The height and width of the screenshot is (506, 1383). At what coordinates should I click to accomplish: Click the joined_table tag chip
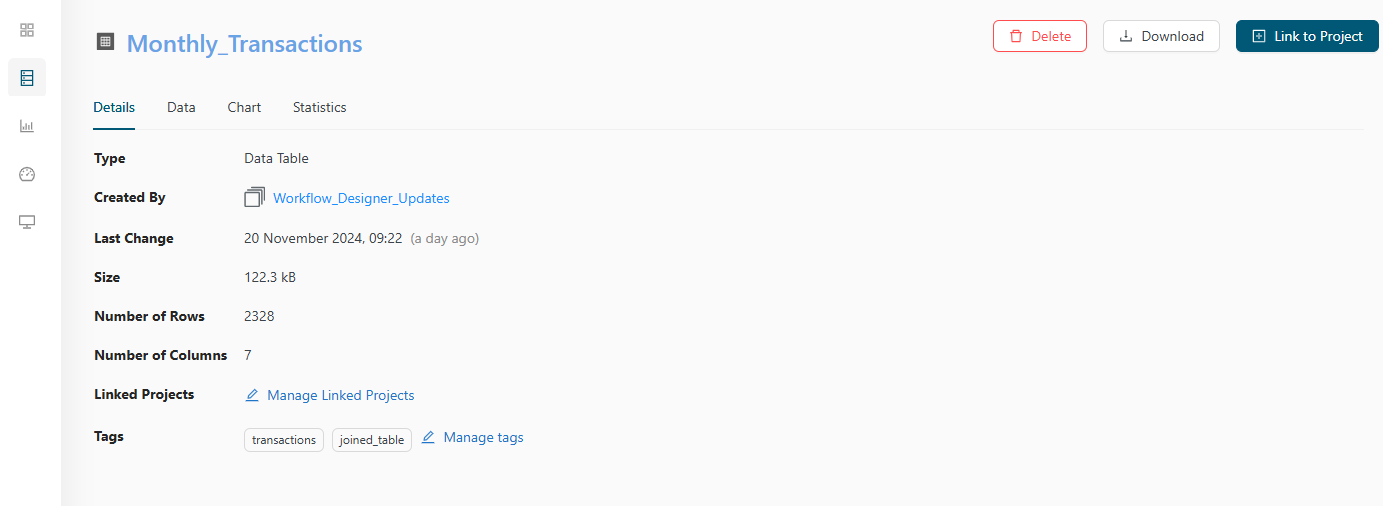372,440
